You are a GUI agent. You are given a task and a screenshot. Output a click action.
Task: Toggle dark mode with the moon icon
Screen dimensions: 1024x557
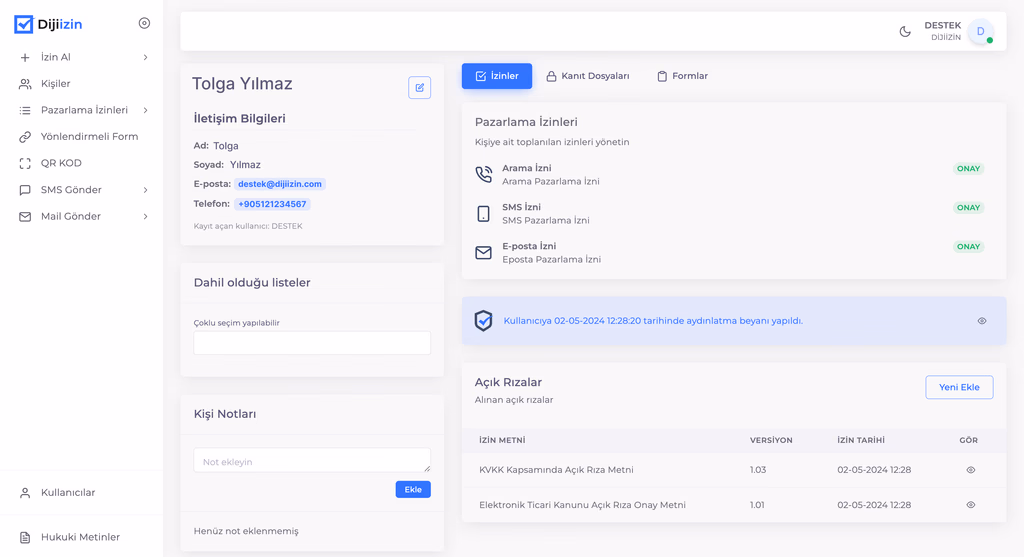(905, 32)
